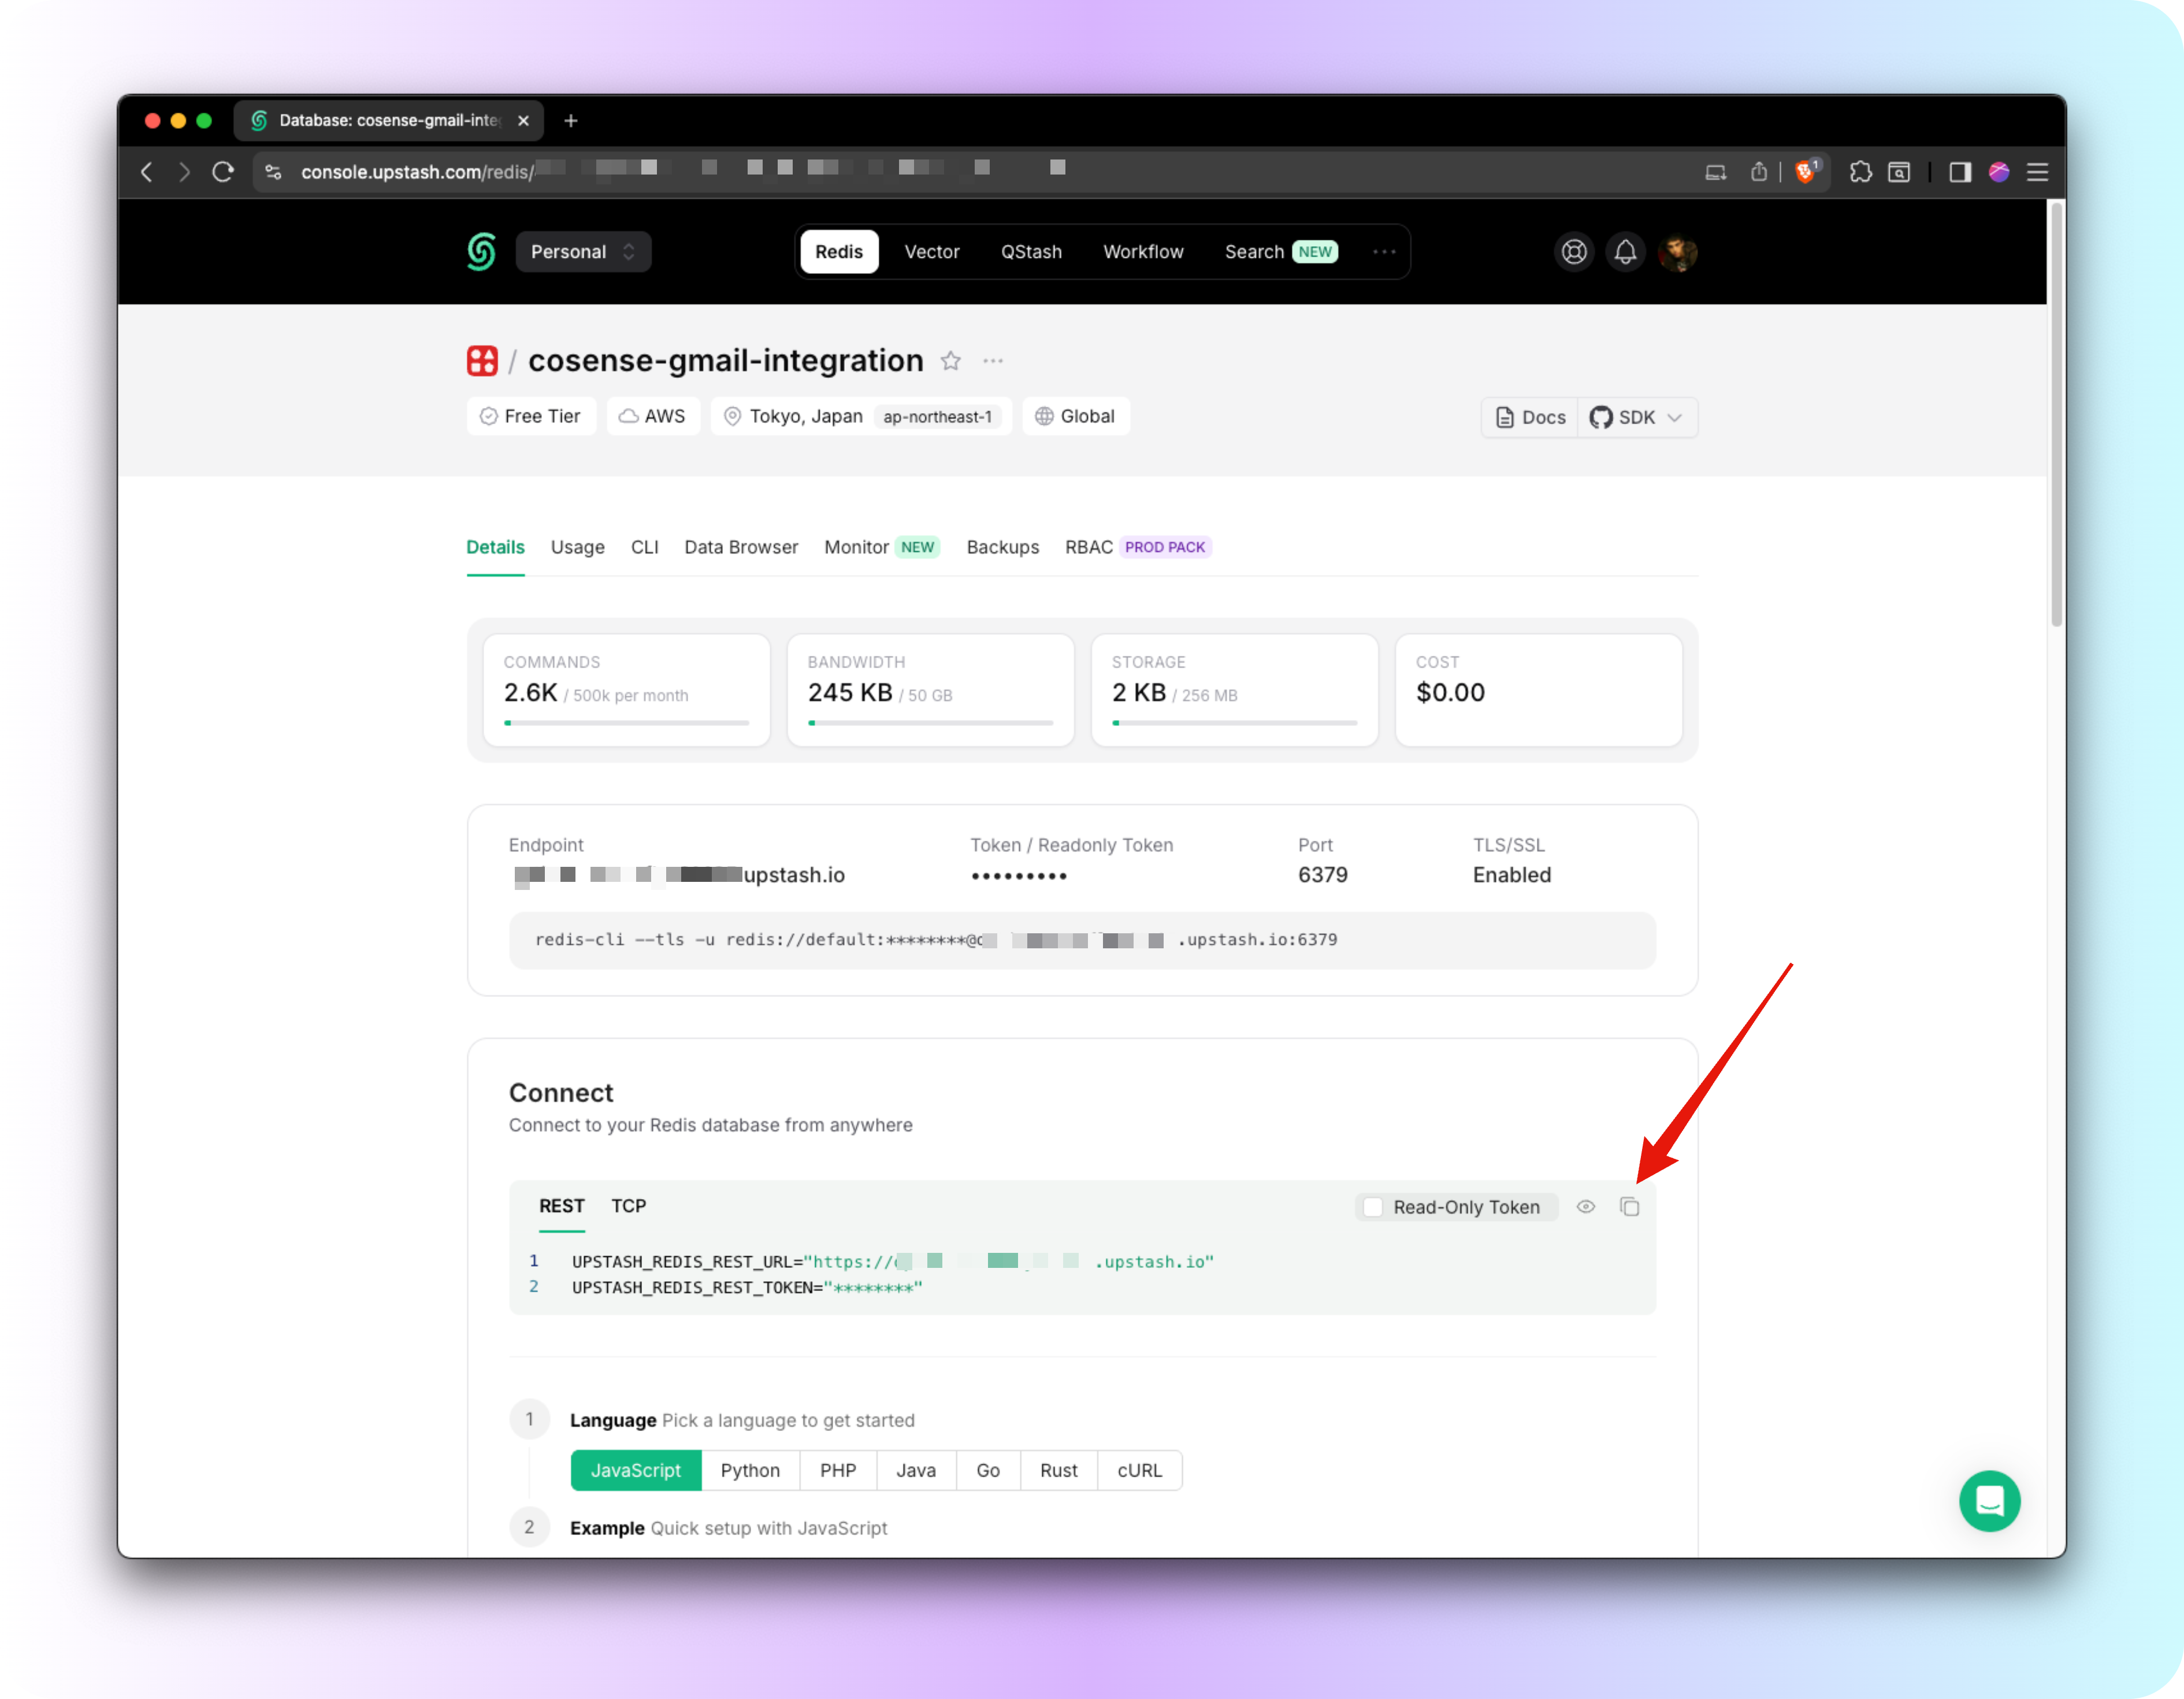Viewport: 2184px width, 1699px height.
Task: Open the Brave Shields icon
Action: (1805, 172)
